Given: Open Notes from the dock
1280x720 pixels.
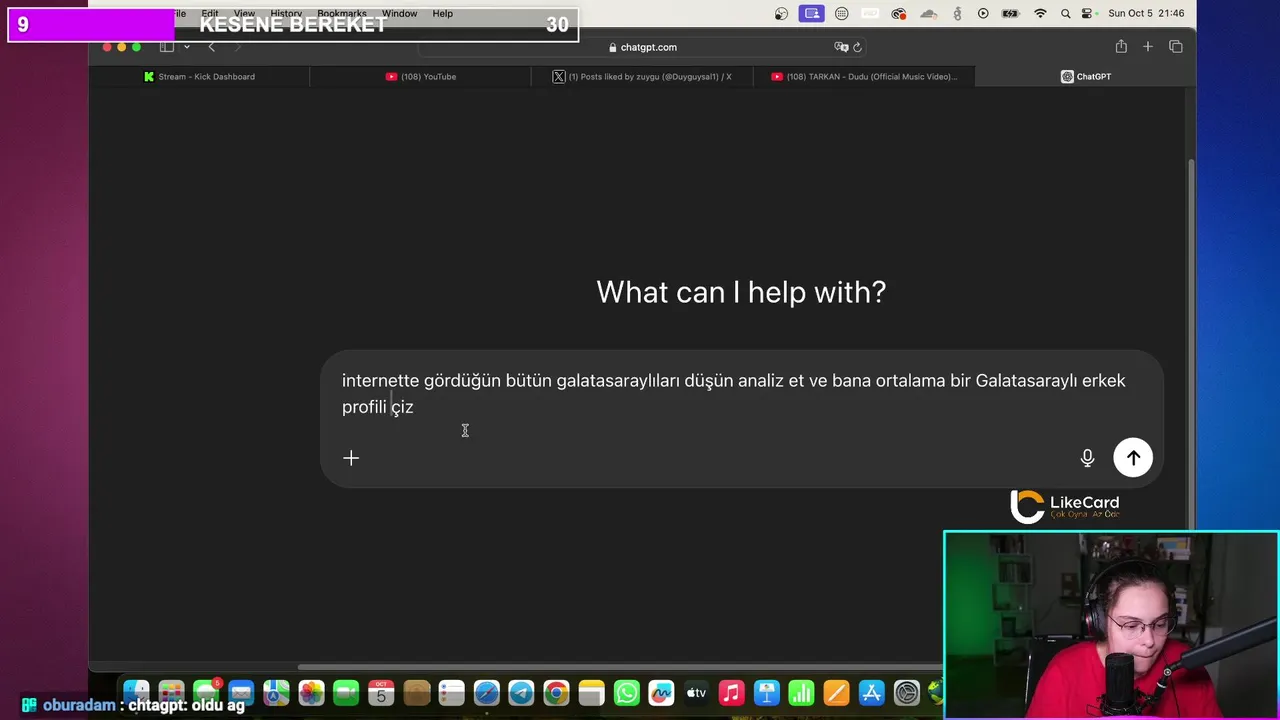Looking at the screenshot, I should tap(591, 692).
